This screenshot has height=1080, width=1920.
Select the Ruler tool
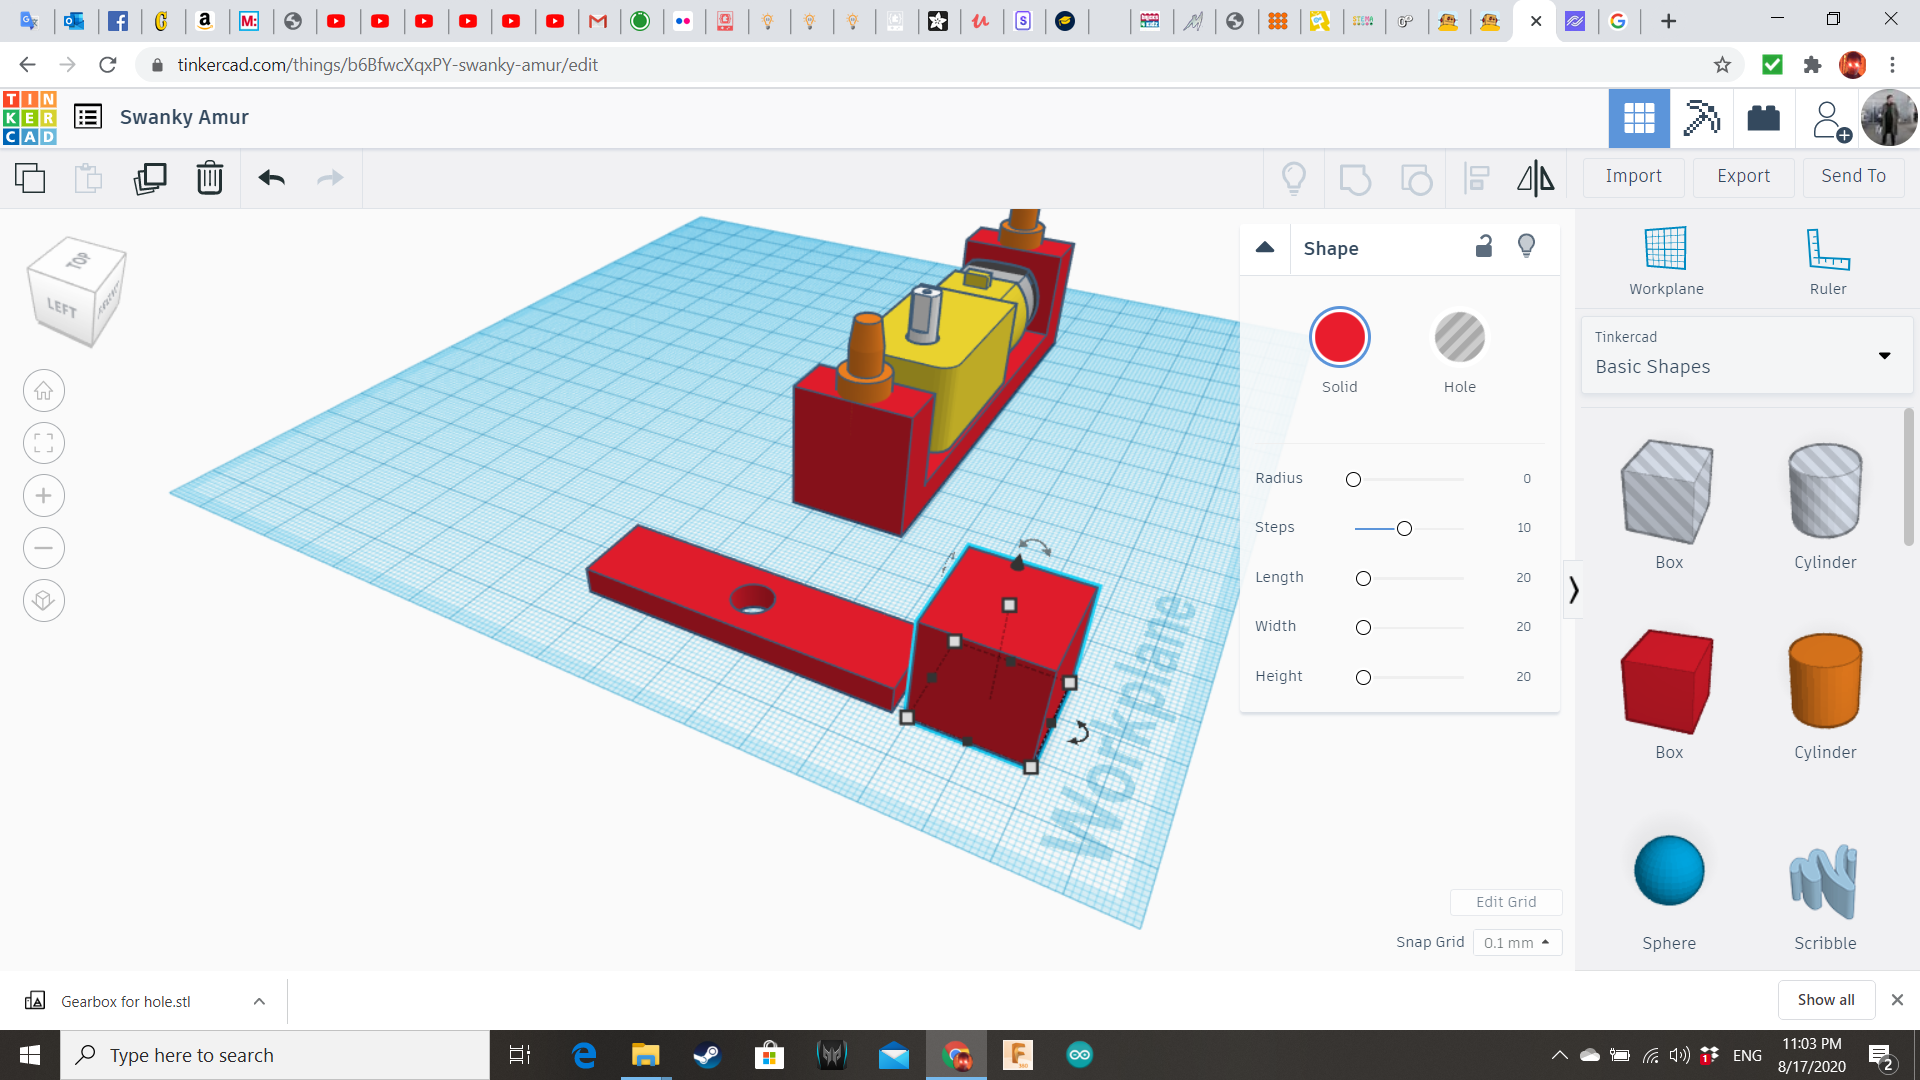click(x=1827, y=260)
